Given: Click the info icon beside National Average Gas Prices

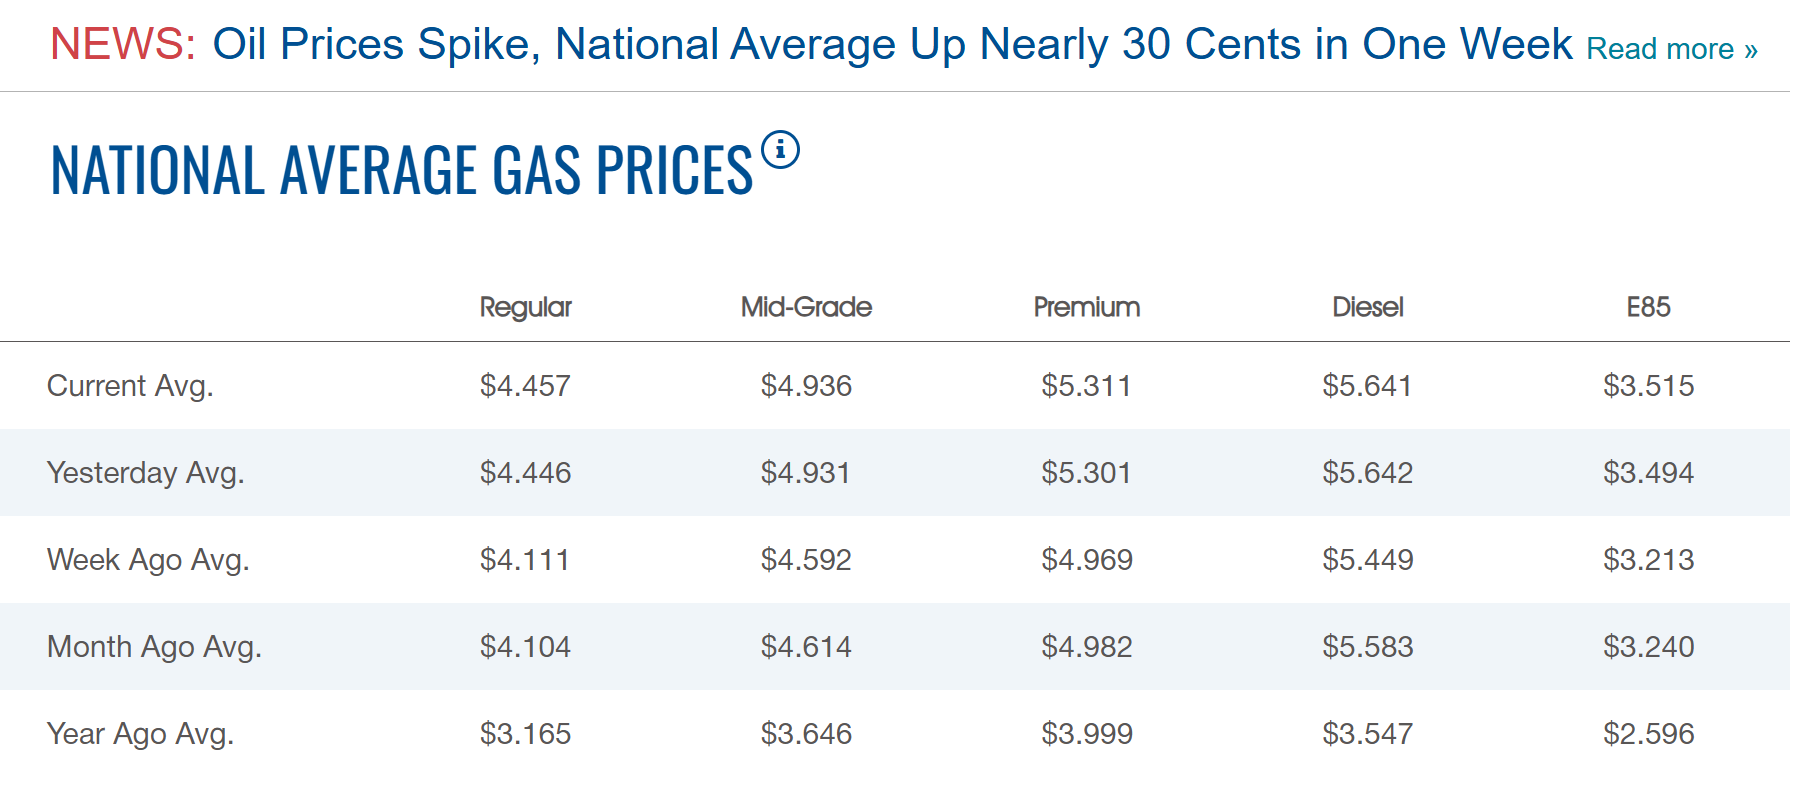Looking at the screenshot, I should [x=780, y=150].
